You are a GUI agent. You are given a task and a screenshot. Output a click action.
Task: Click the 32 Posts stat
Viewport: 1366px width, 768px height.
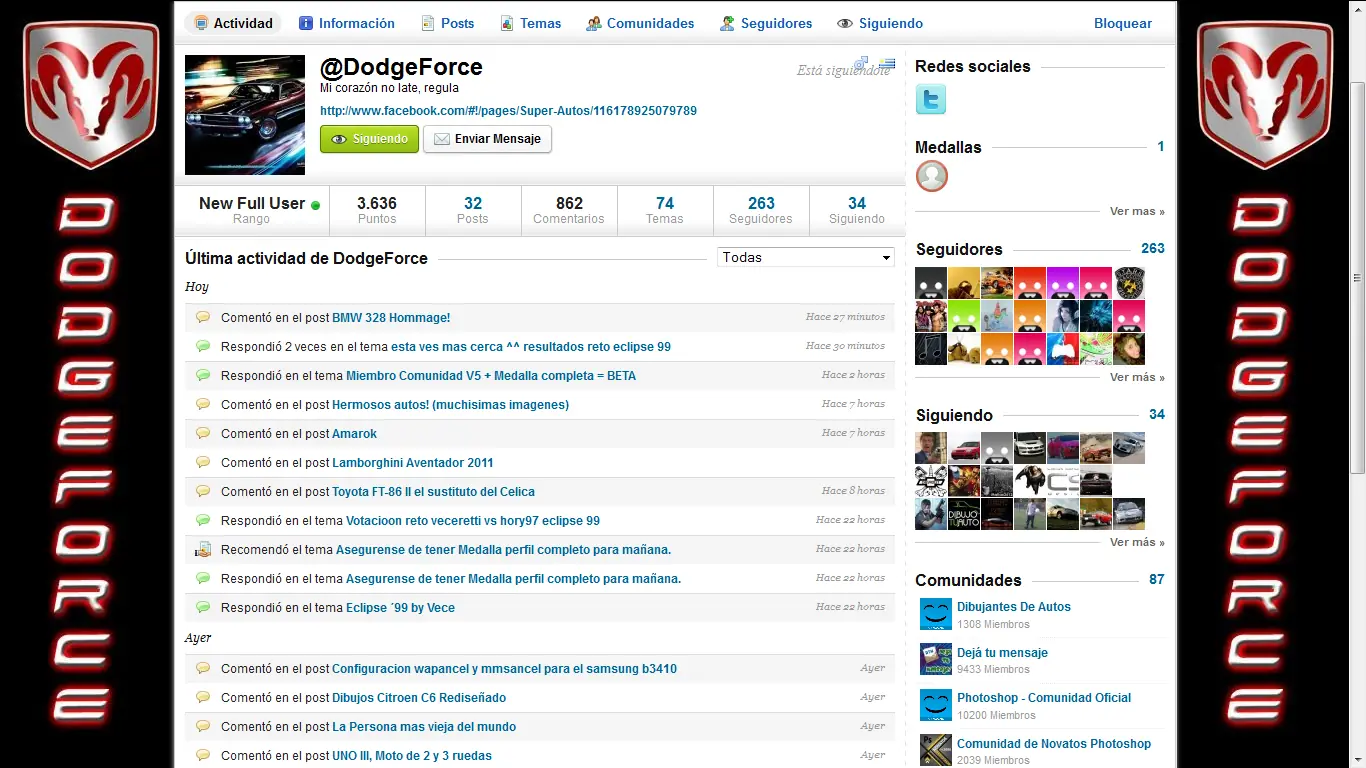pyautogui.click(x=473, y=210)
